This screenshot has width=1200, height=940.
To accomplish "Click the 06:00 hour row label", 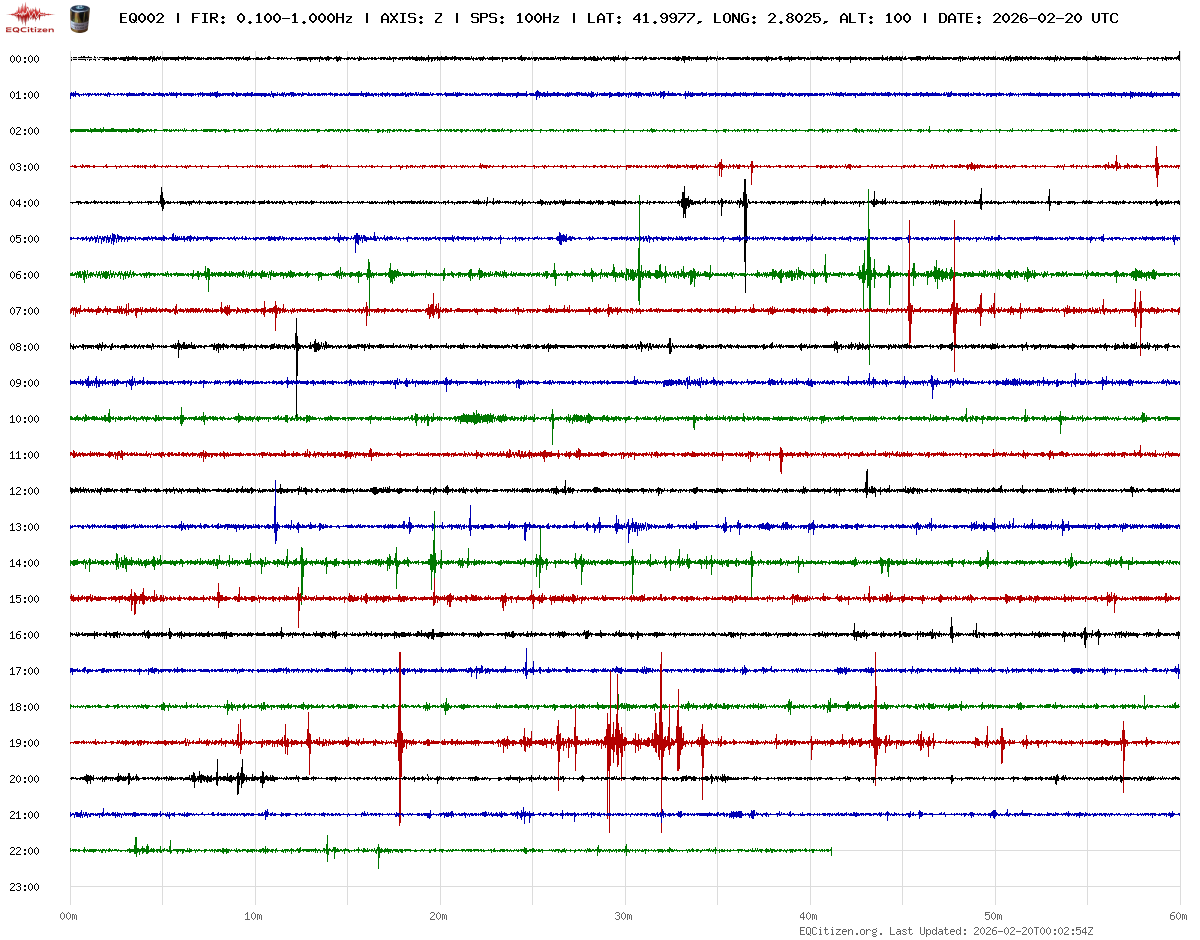I will click(x=24, y=275).
